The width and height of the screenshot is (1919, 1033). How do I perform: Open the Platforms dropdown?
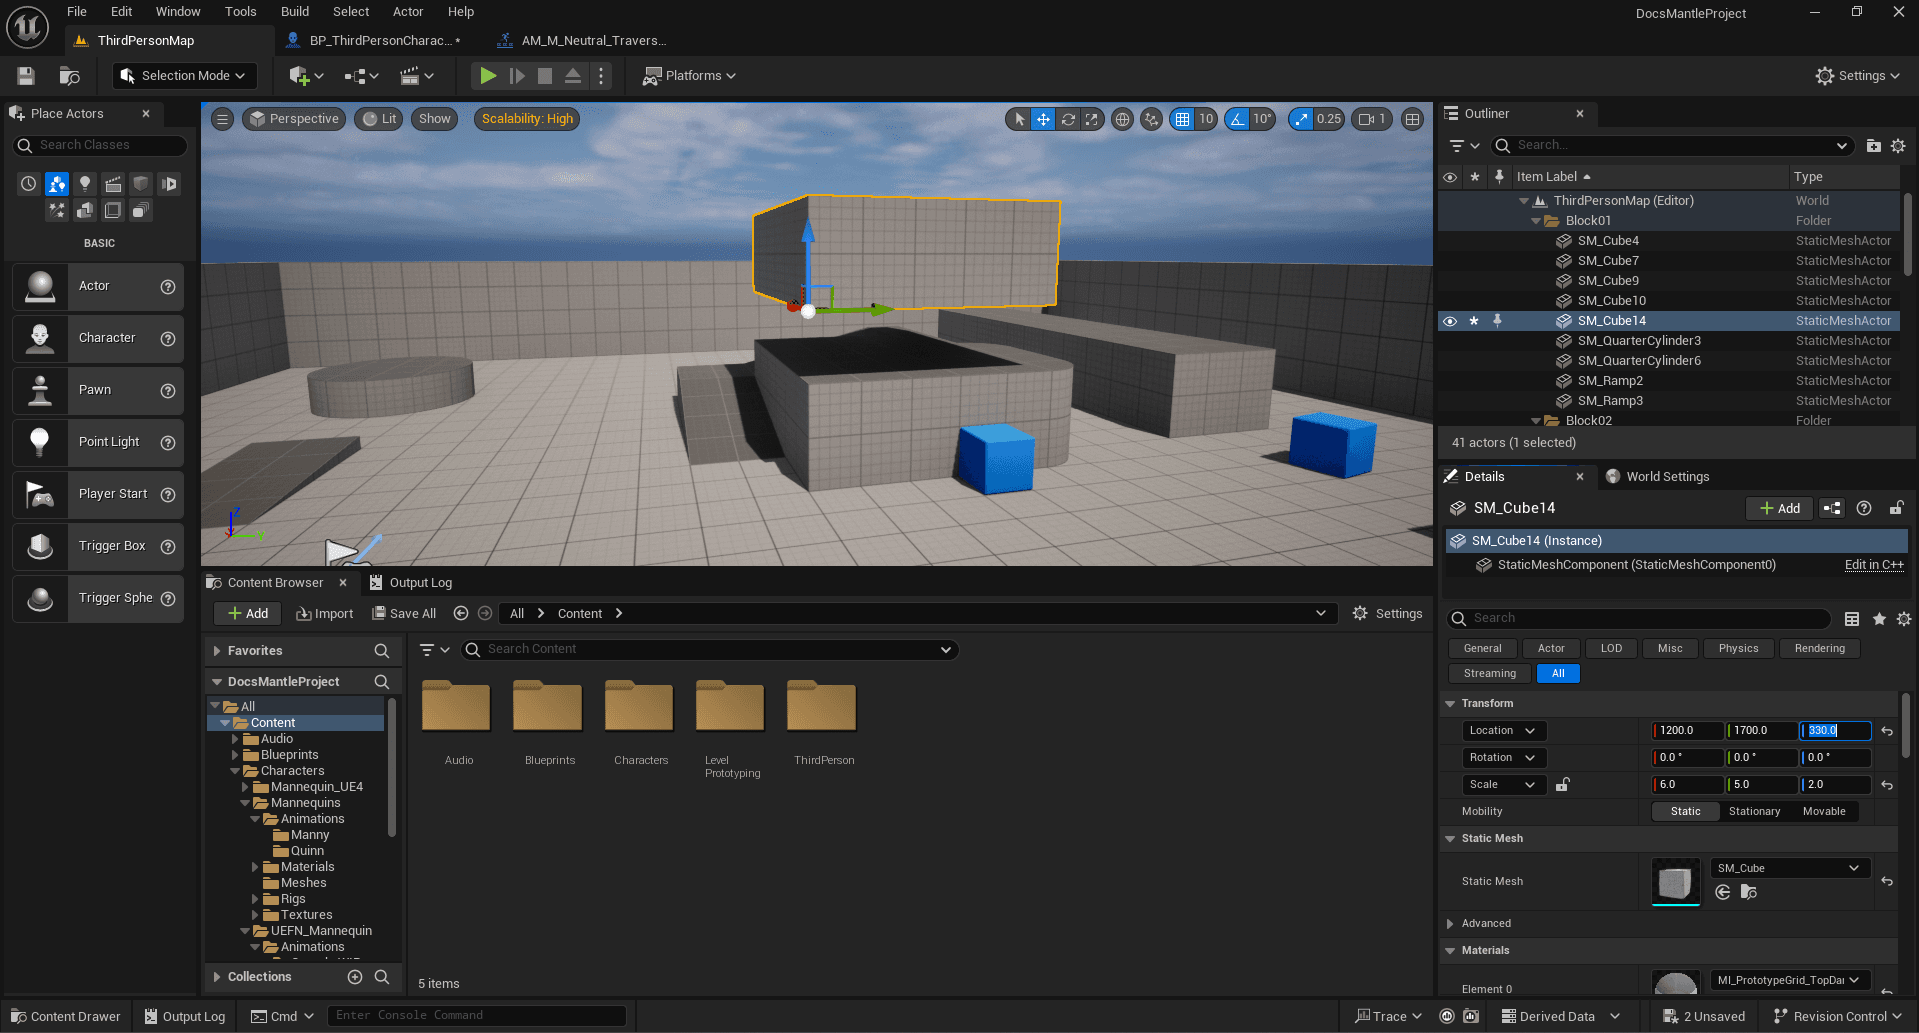pyautogui.click(x=689, y=76)
